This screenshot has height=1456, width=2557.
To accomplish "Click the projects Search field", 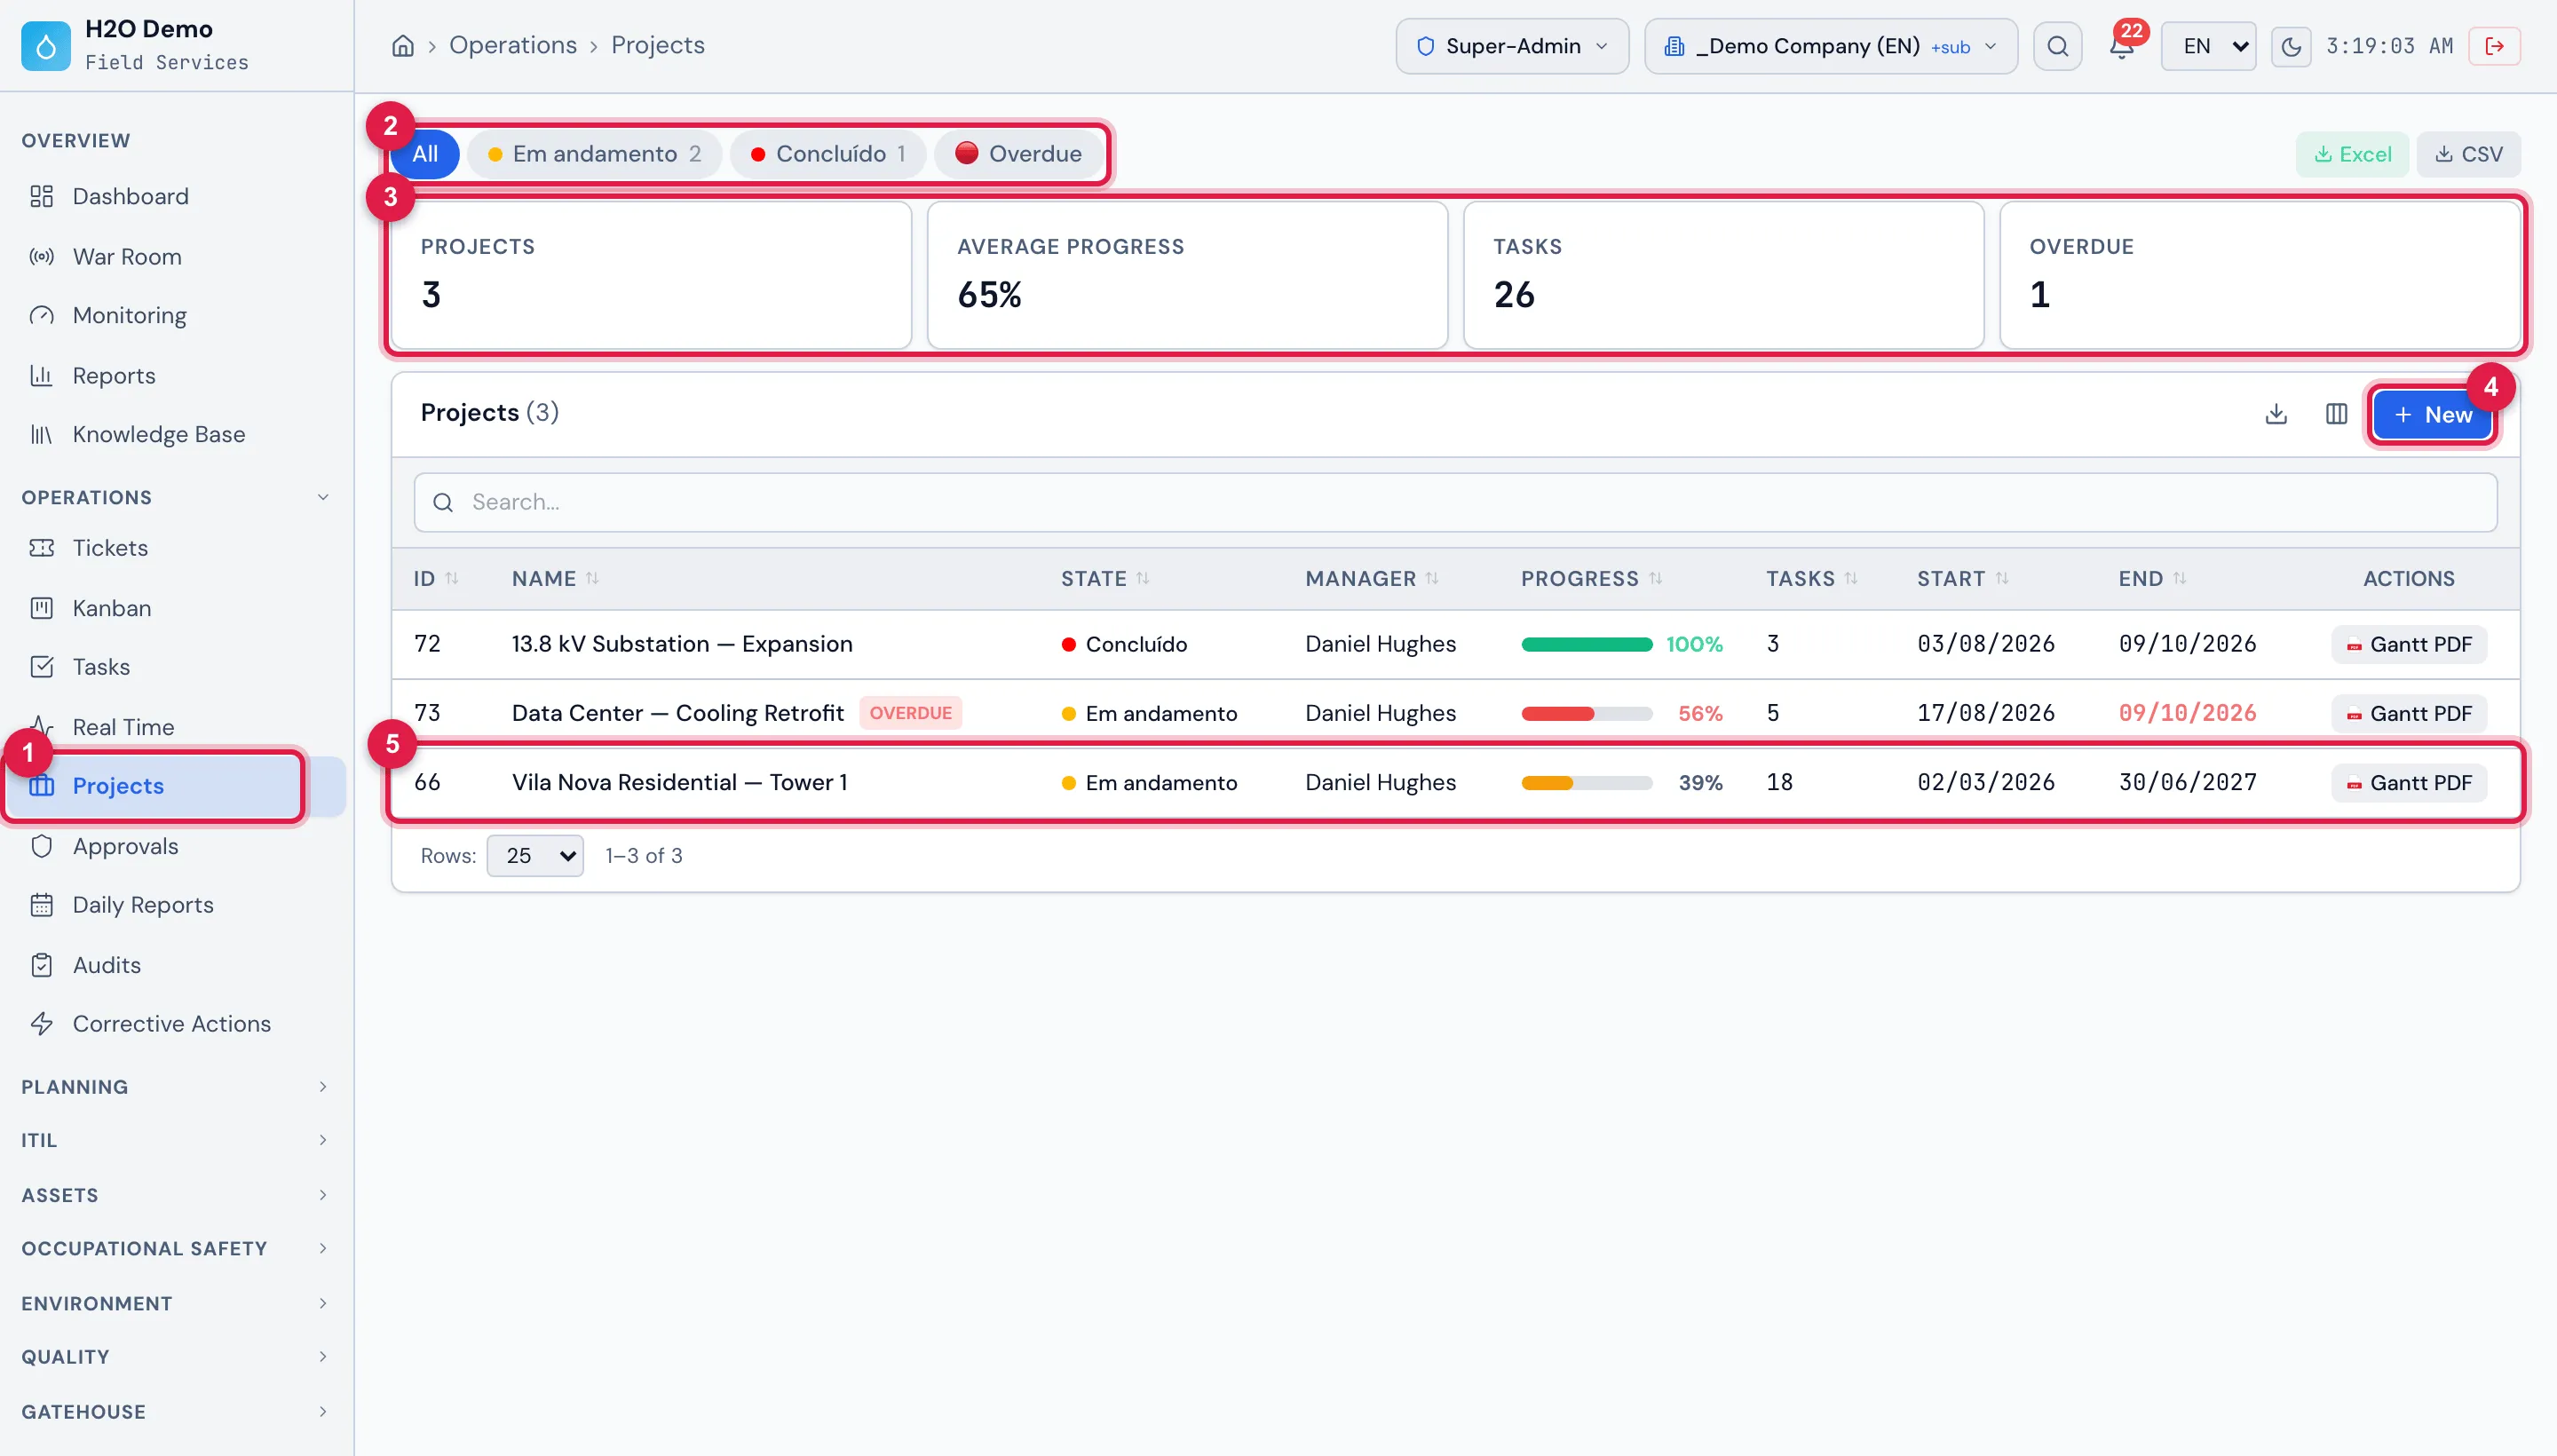I will point(1455,503).
